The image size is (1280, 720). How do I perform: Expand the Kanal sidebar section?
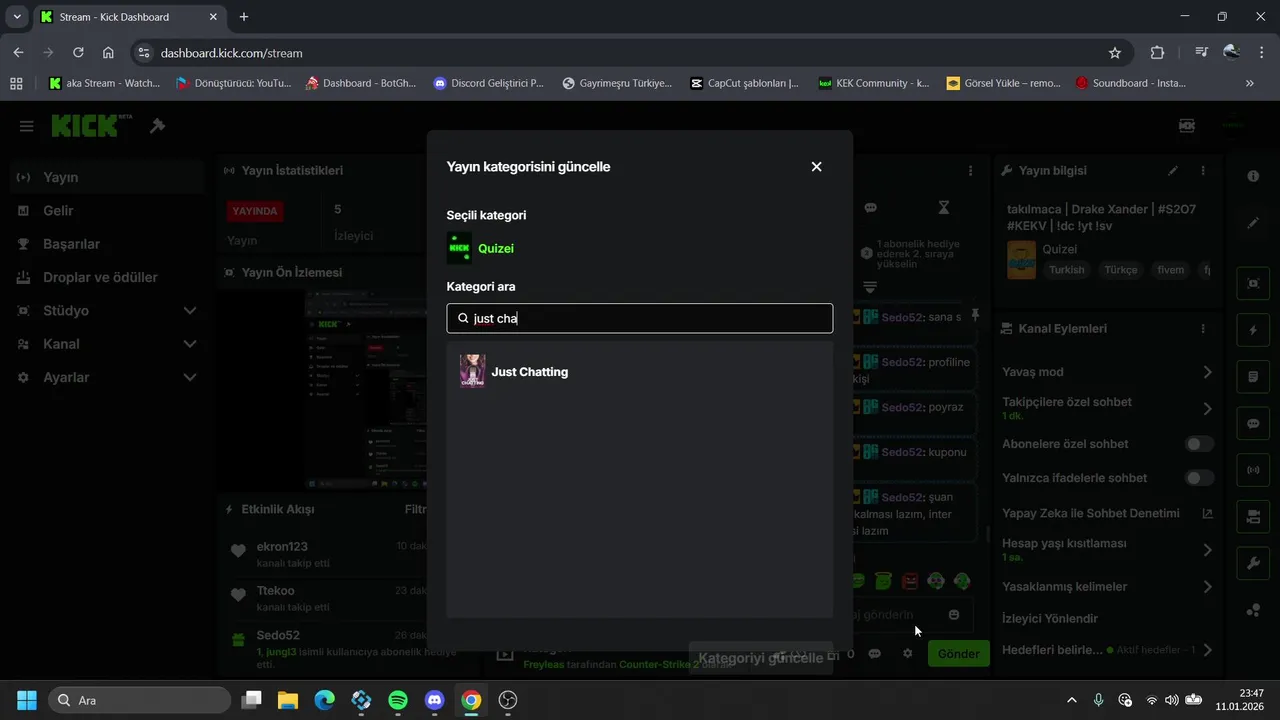pos(107,344)
